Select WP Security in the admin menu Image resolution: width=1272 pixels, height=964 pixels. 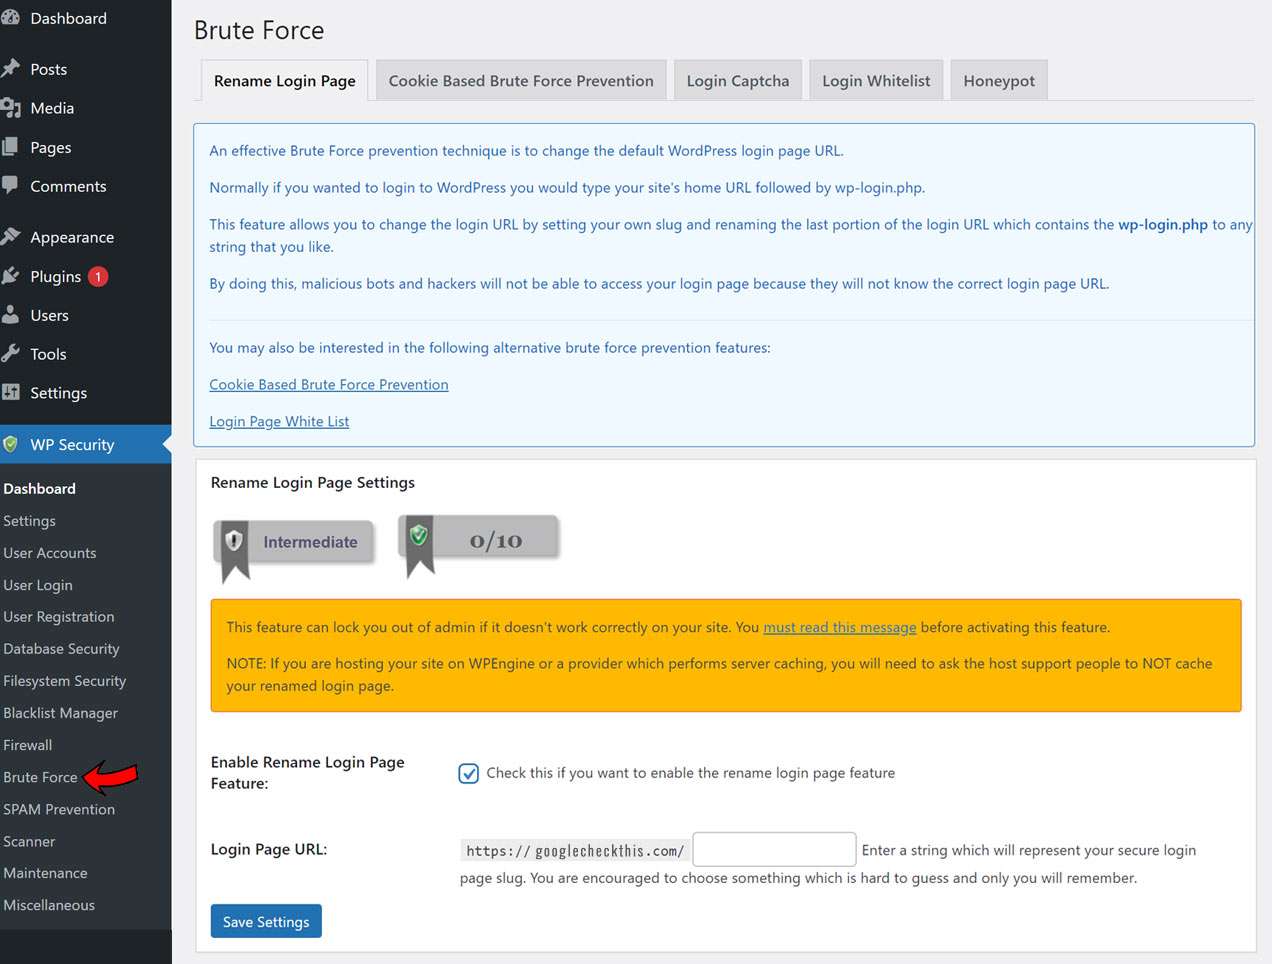coord(86,444)
